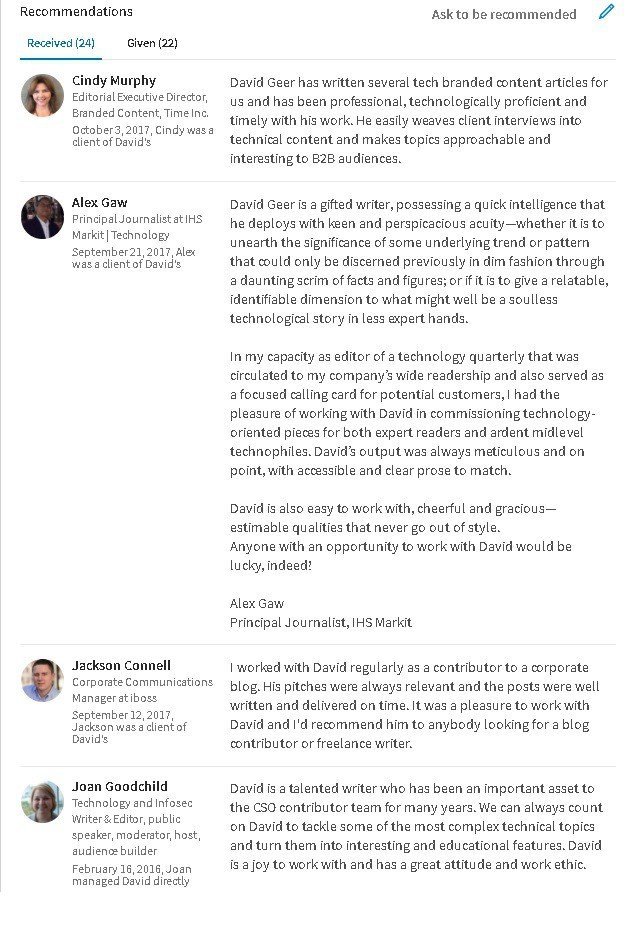Open Cindy Murphy's name link
This screenshot has width=635, height=925.
coord(114,81)
